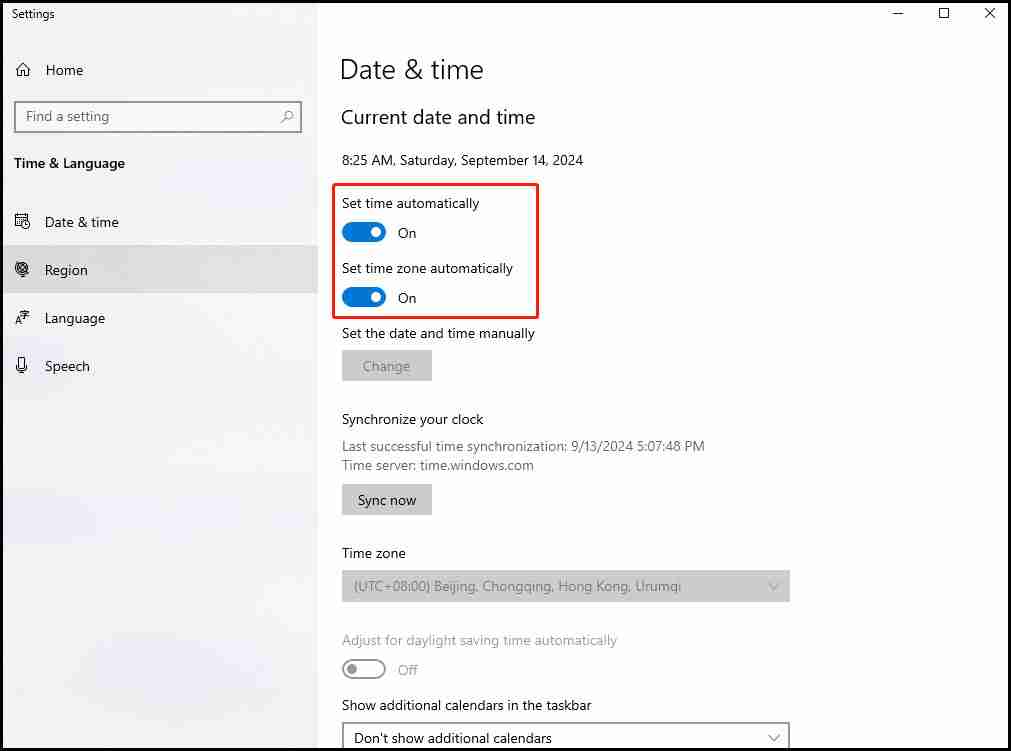Click the Region globe icon
Screen dimensions: 1011x751
(x=23, y=269)
